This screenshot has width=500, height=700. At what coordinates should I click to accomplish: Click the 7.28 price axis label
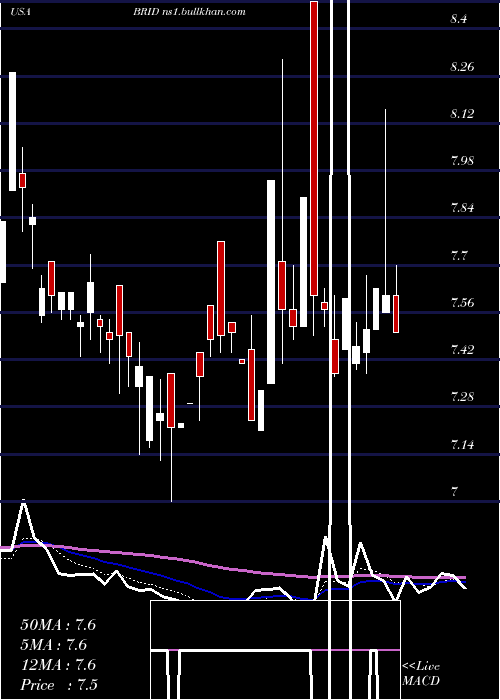[462, 396]
